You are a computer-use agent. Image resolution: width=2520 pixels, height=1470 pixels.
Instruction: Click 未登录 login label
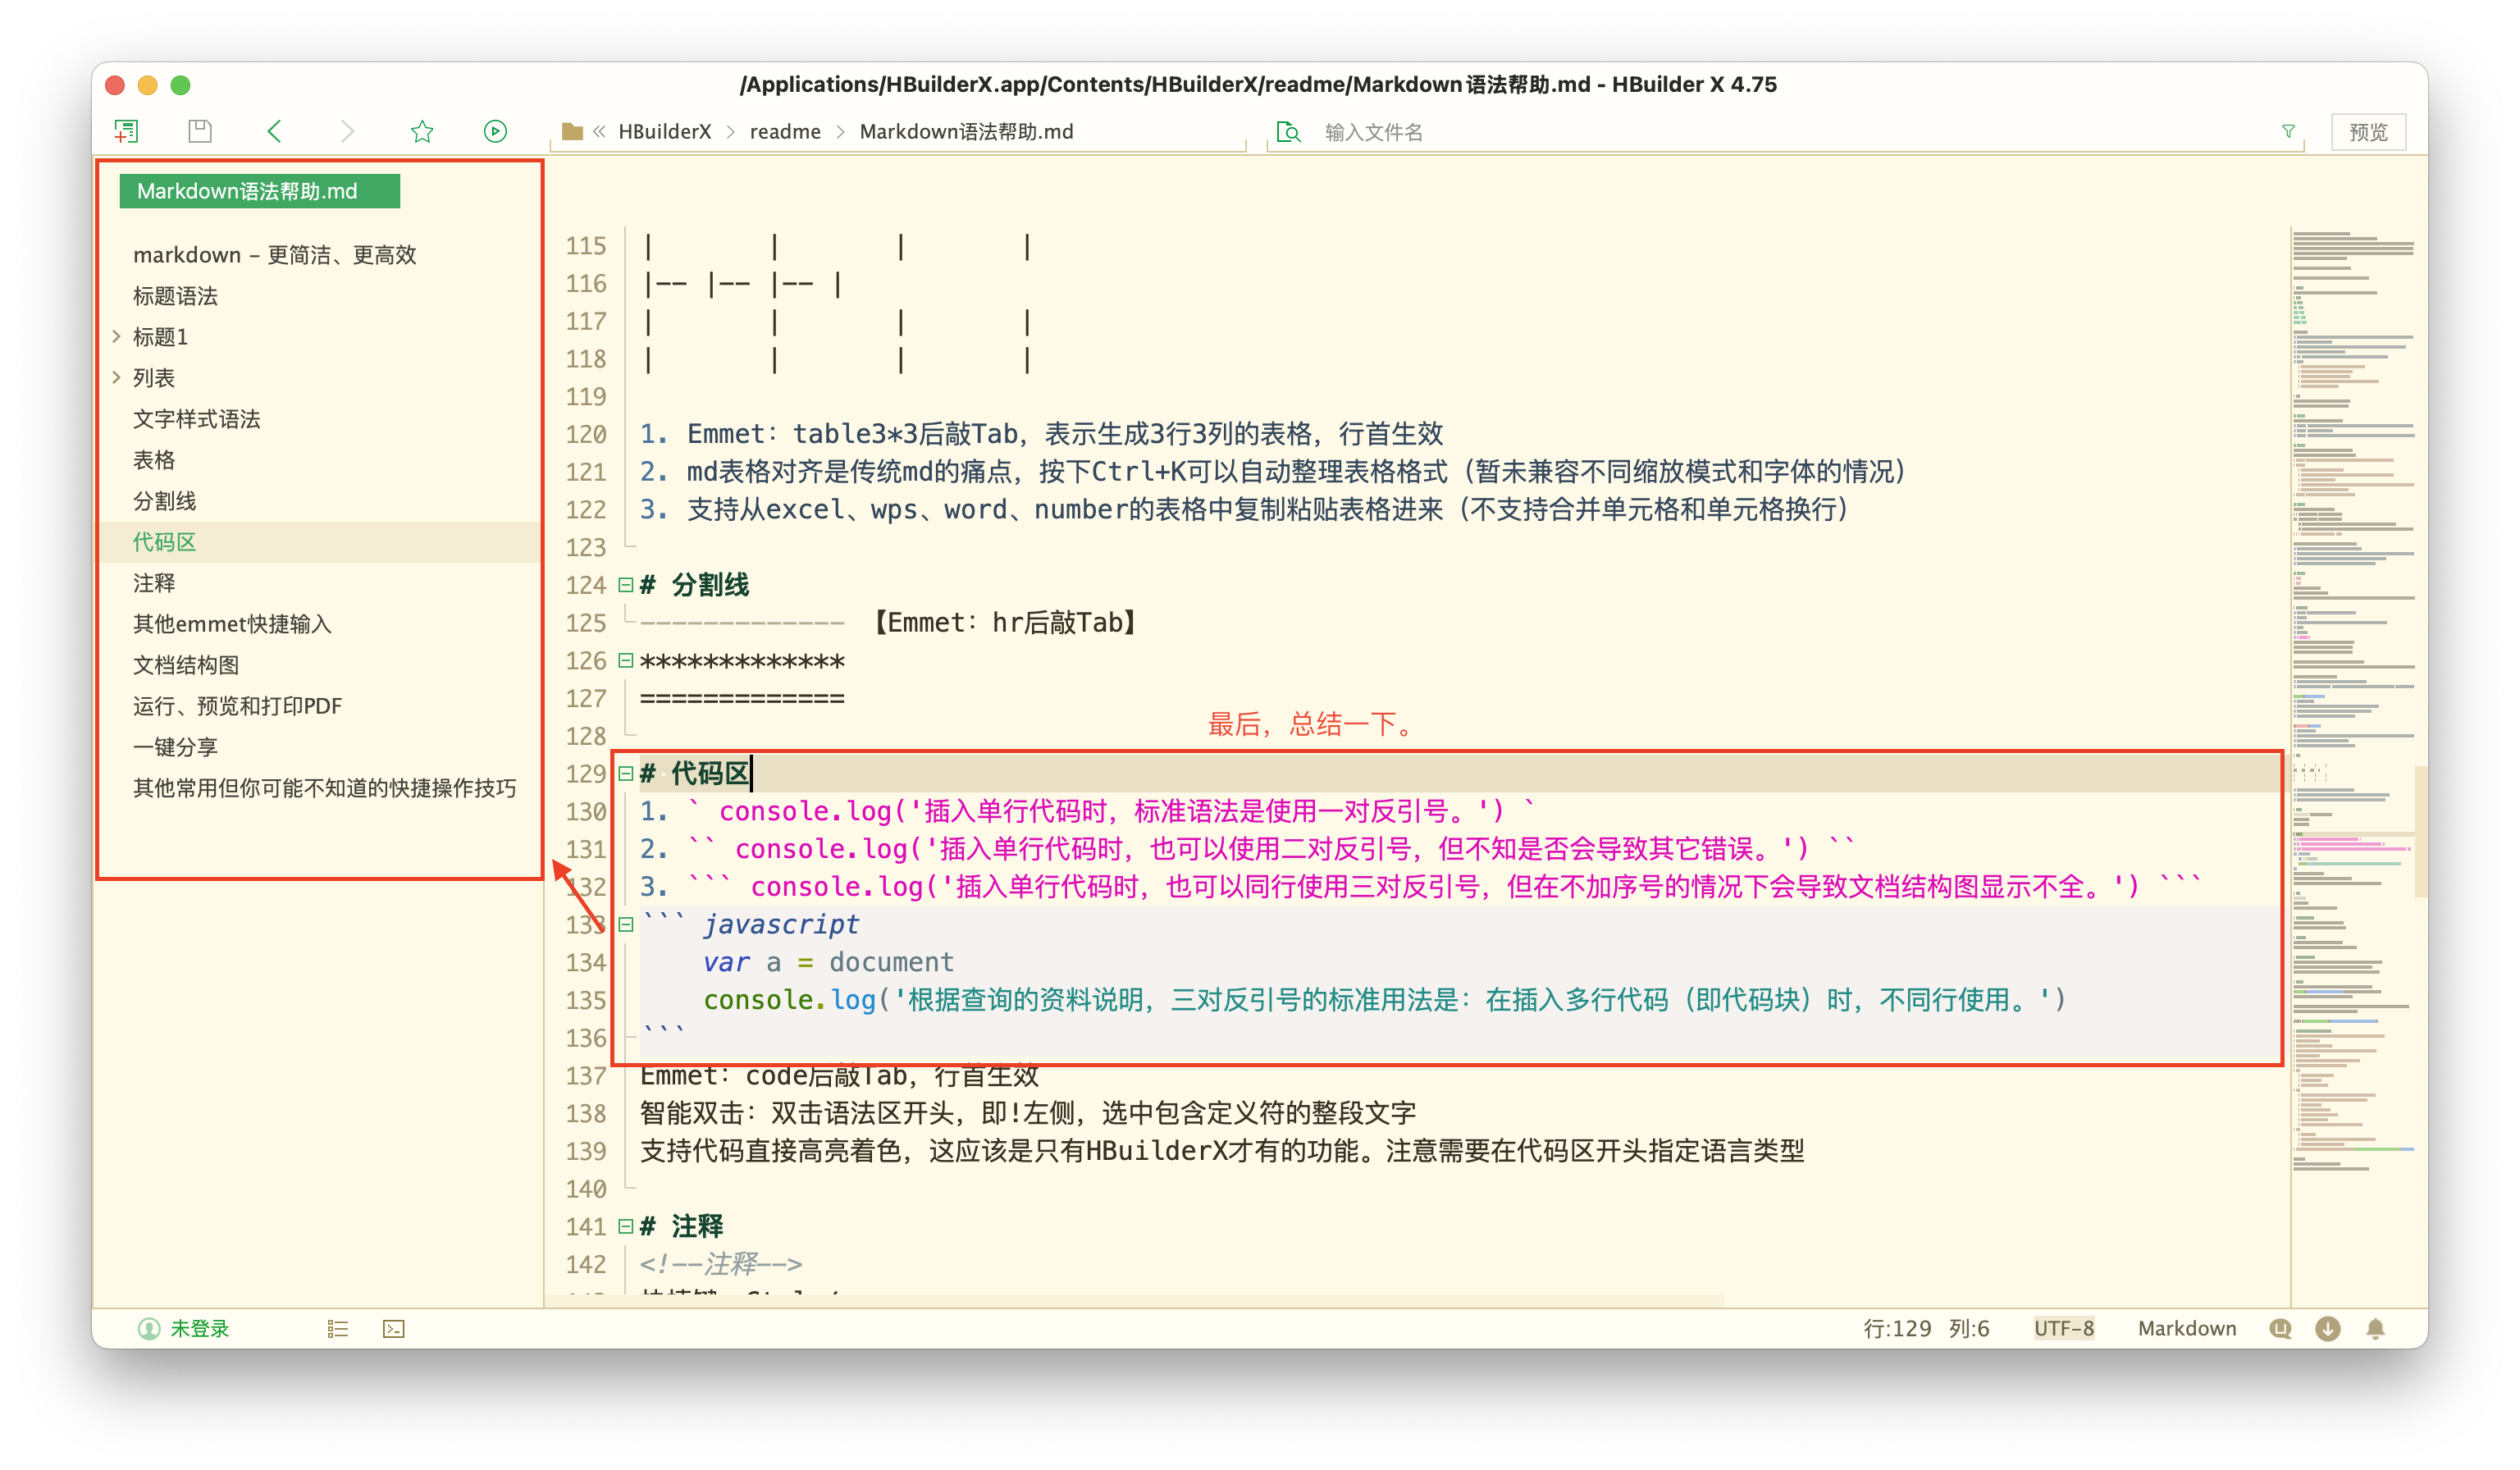coord(200,1328)
